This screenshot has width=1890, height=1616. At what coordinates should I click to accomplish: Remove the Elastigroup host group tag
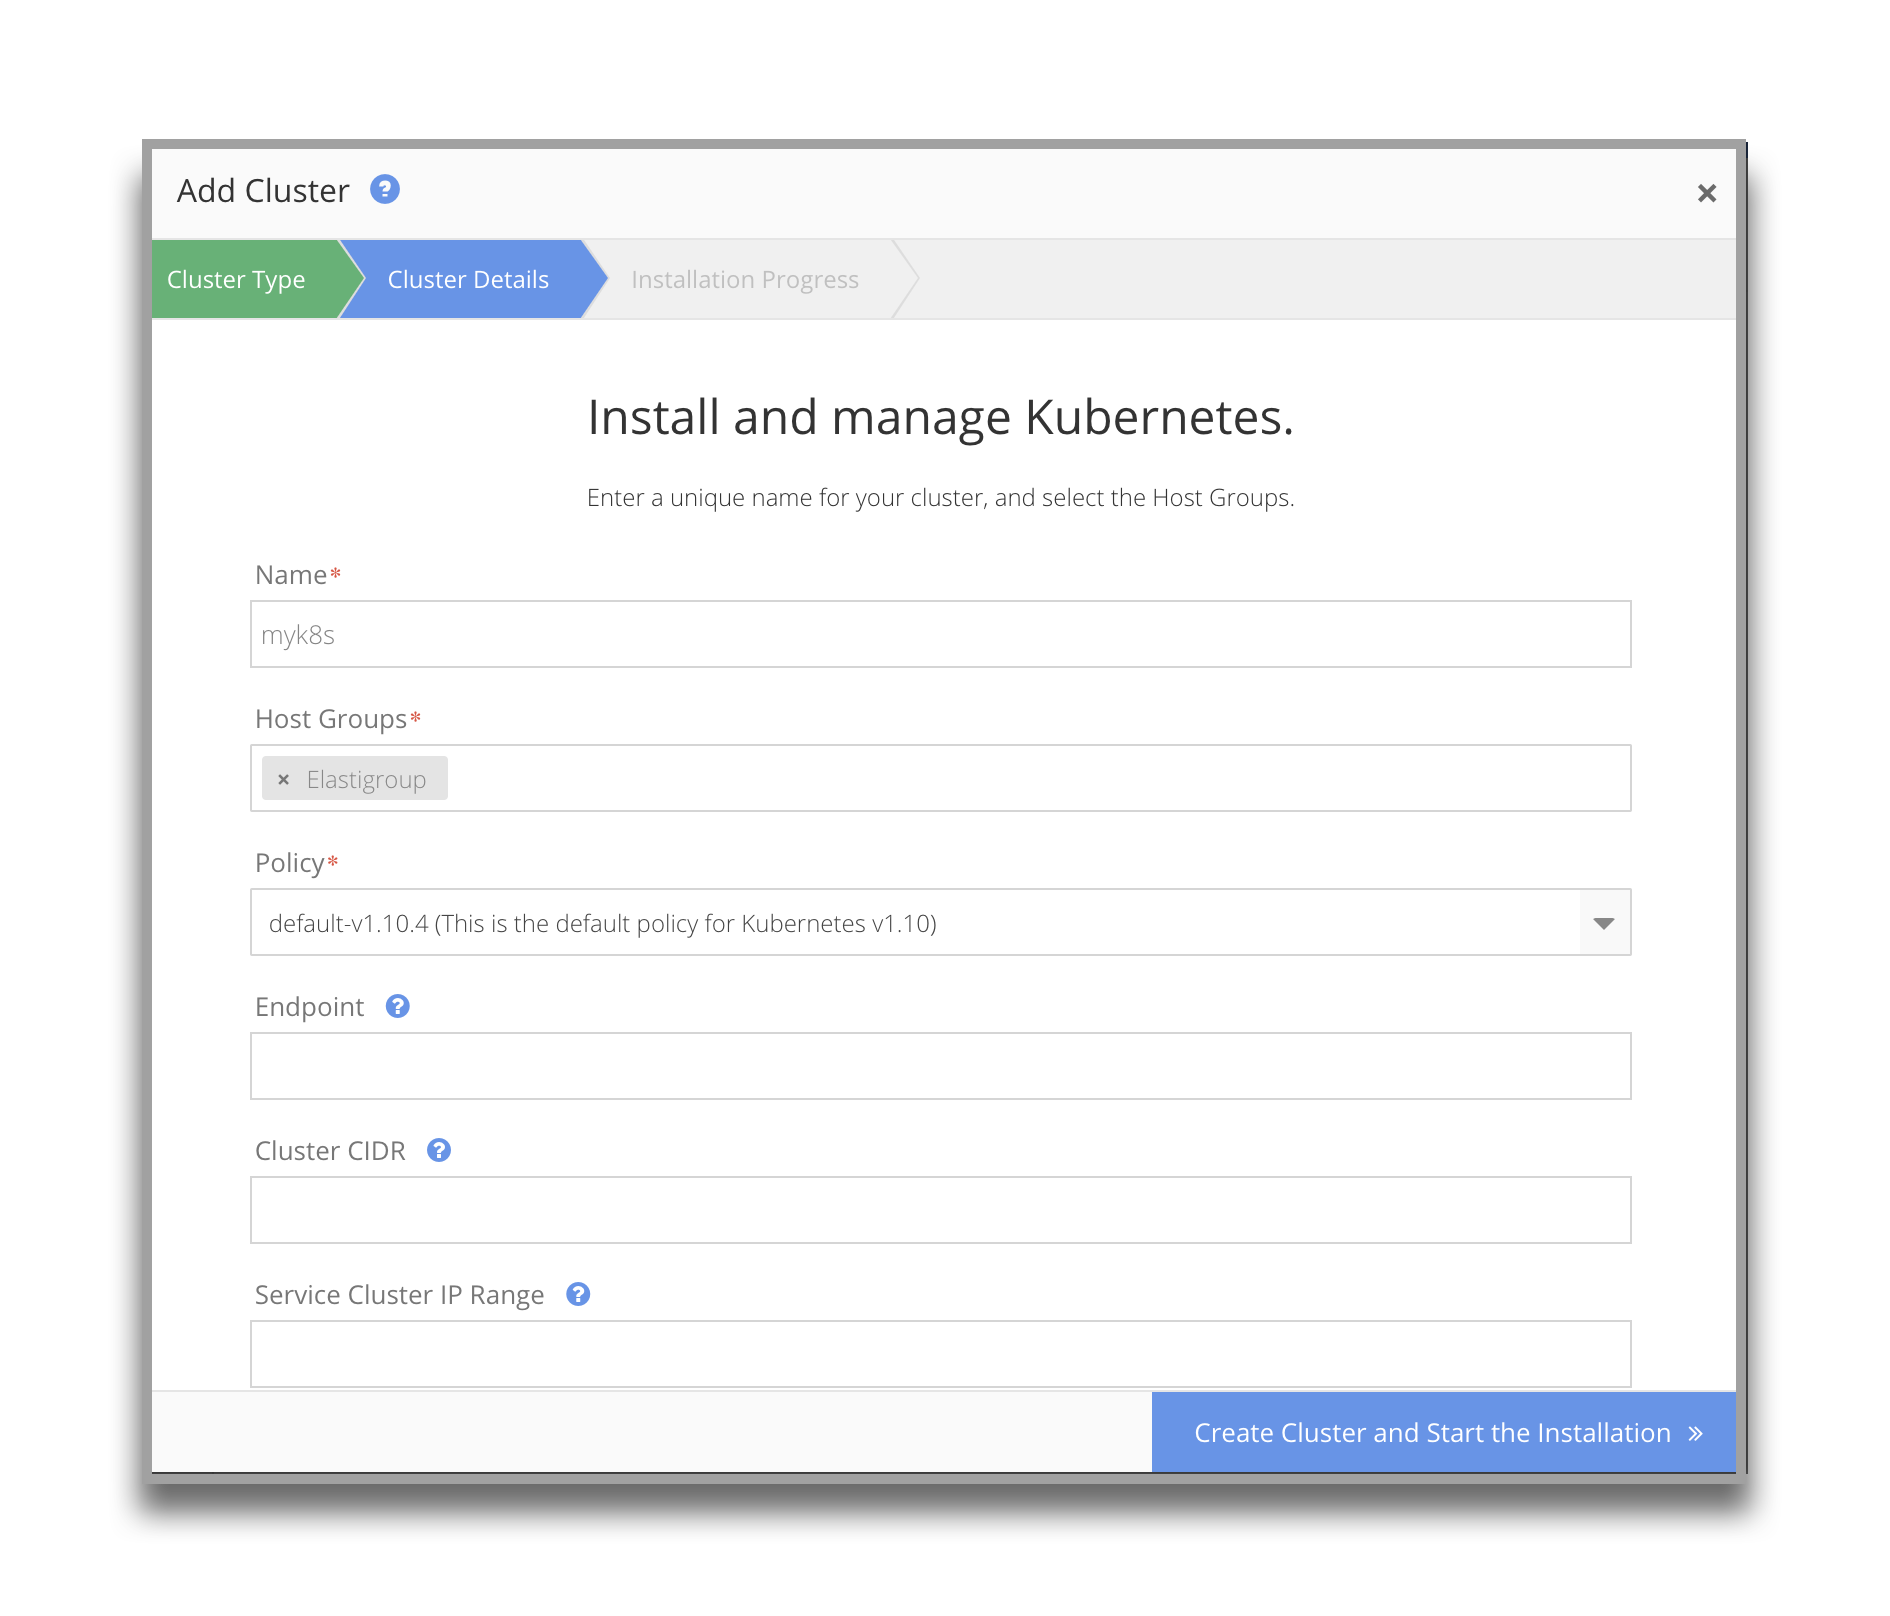point(284,779)
